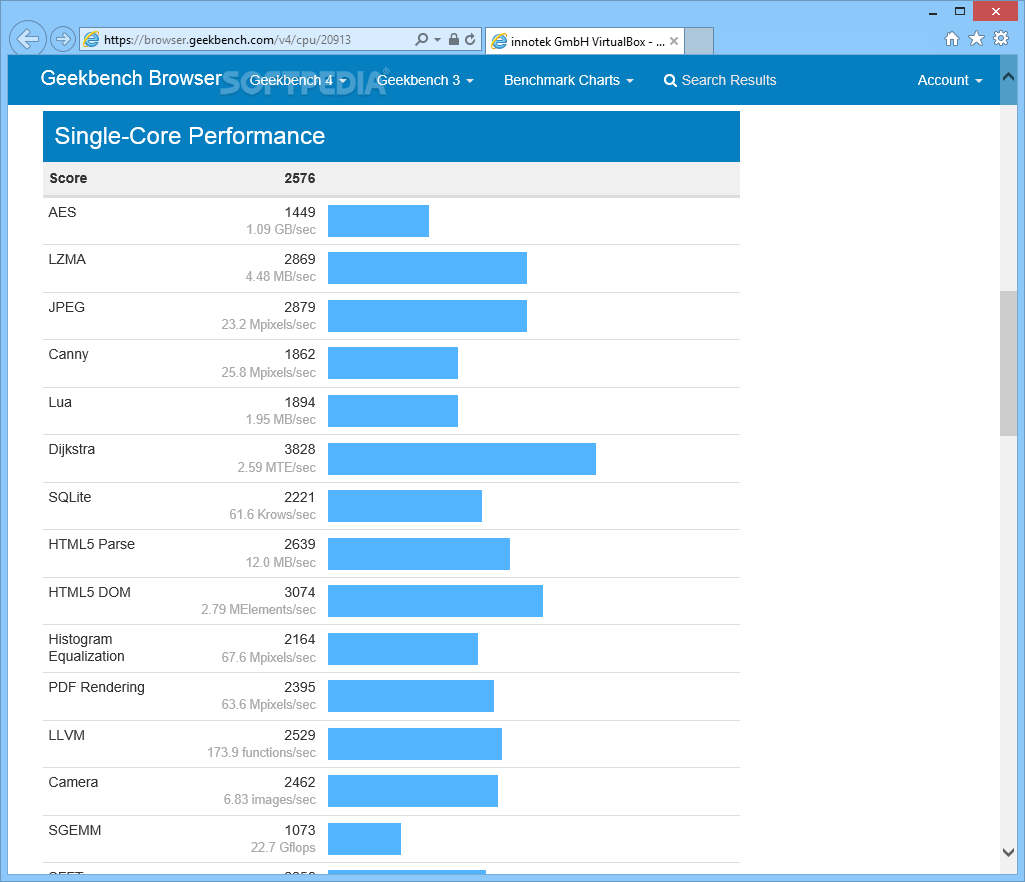This screenshot has width=1025, height=882.
Task: Maximize the browser window
Action: 960,11
